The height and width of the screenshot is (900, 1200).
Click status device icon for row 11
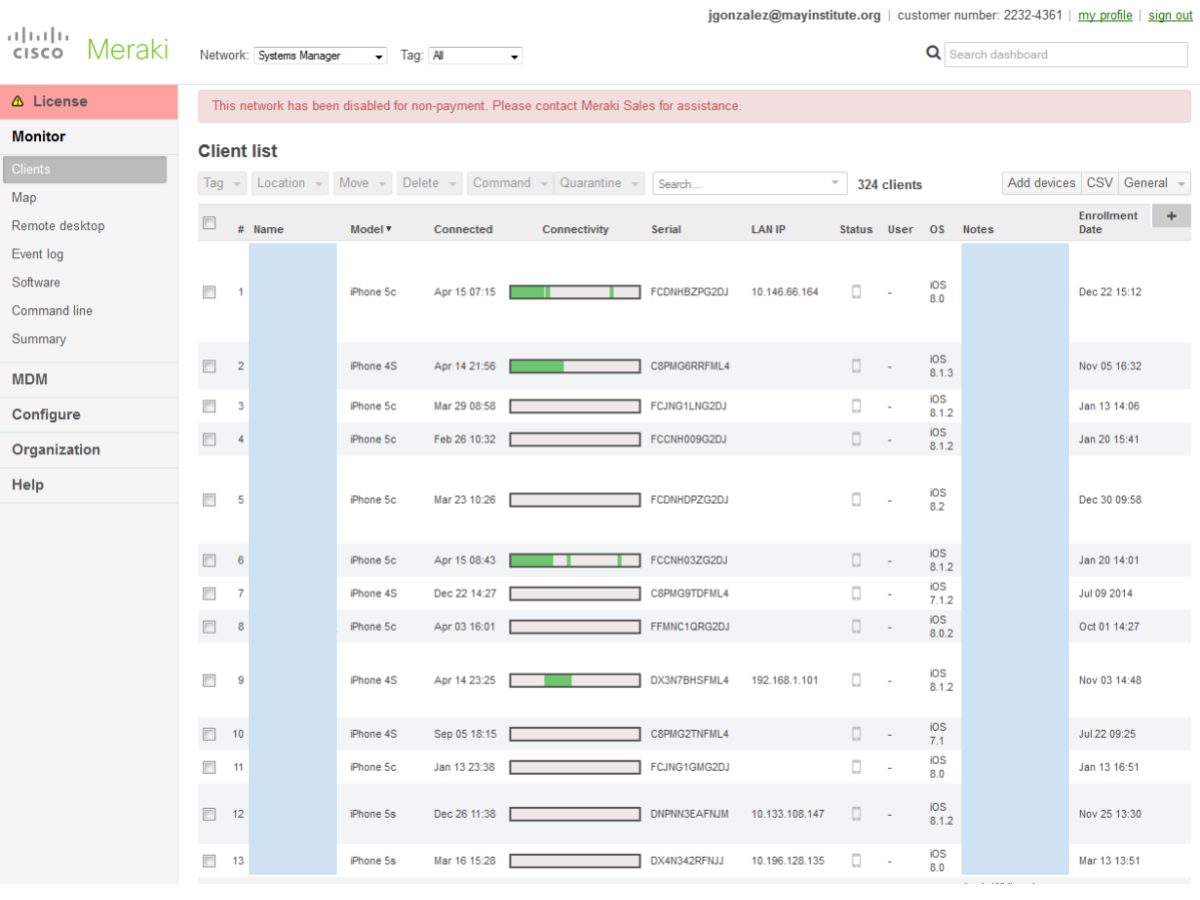[856, 767]
